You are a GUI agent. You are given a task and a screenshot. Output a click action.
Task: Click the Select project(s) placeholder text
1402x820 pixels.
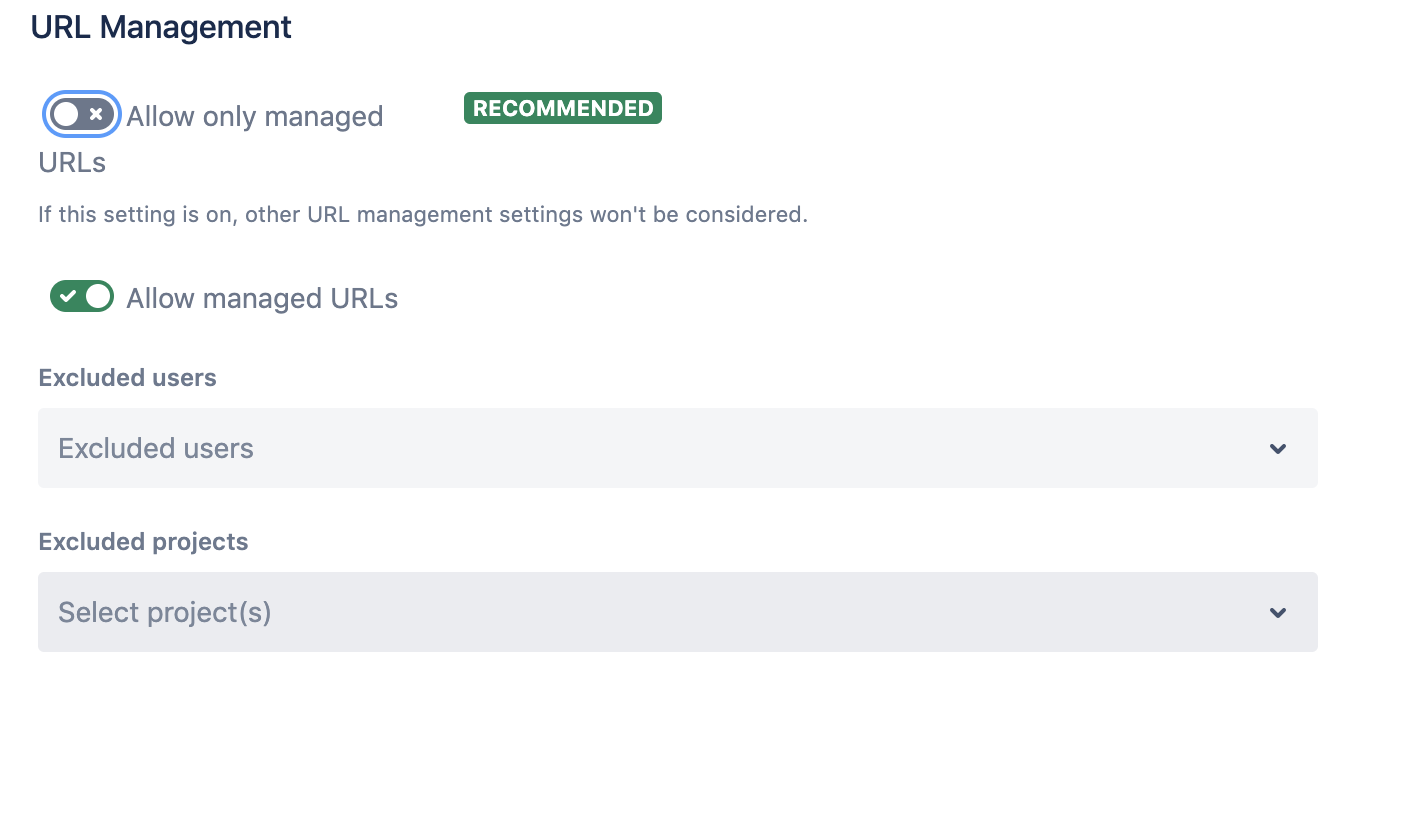[x=165, y=613]
